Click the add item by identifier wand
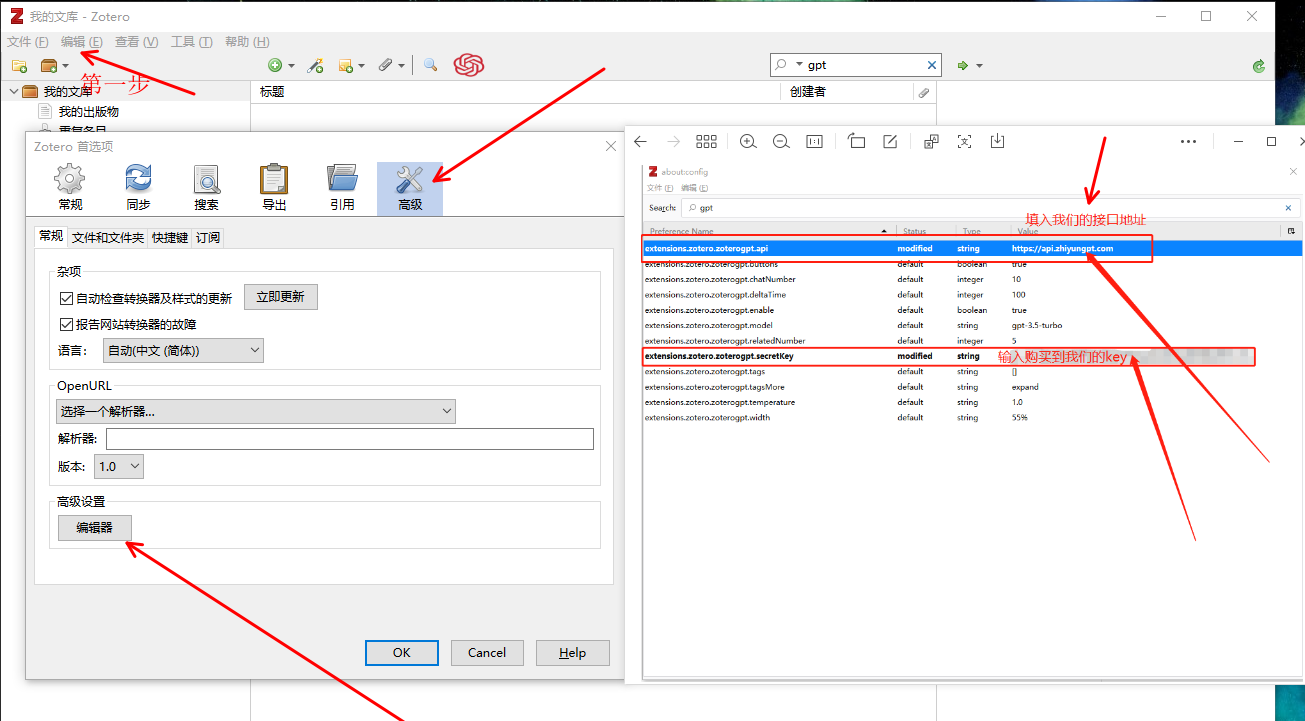The width and height of the screenshot is (1305, 721). click(x=315, y=66)
